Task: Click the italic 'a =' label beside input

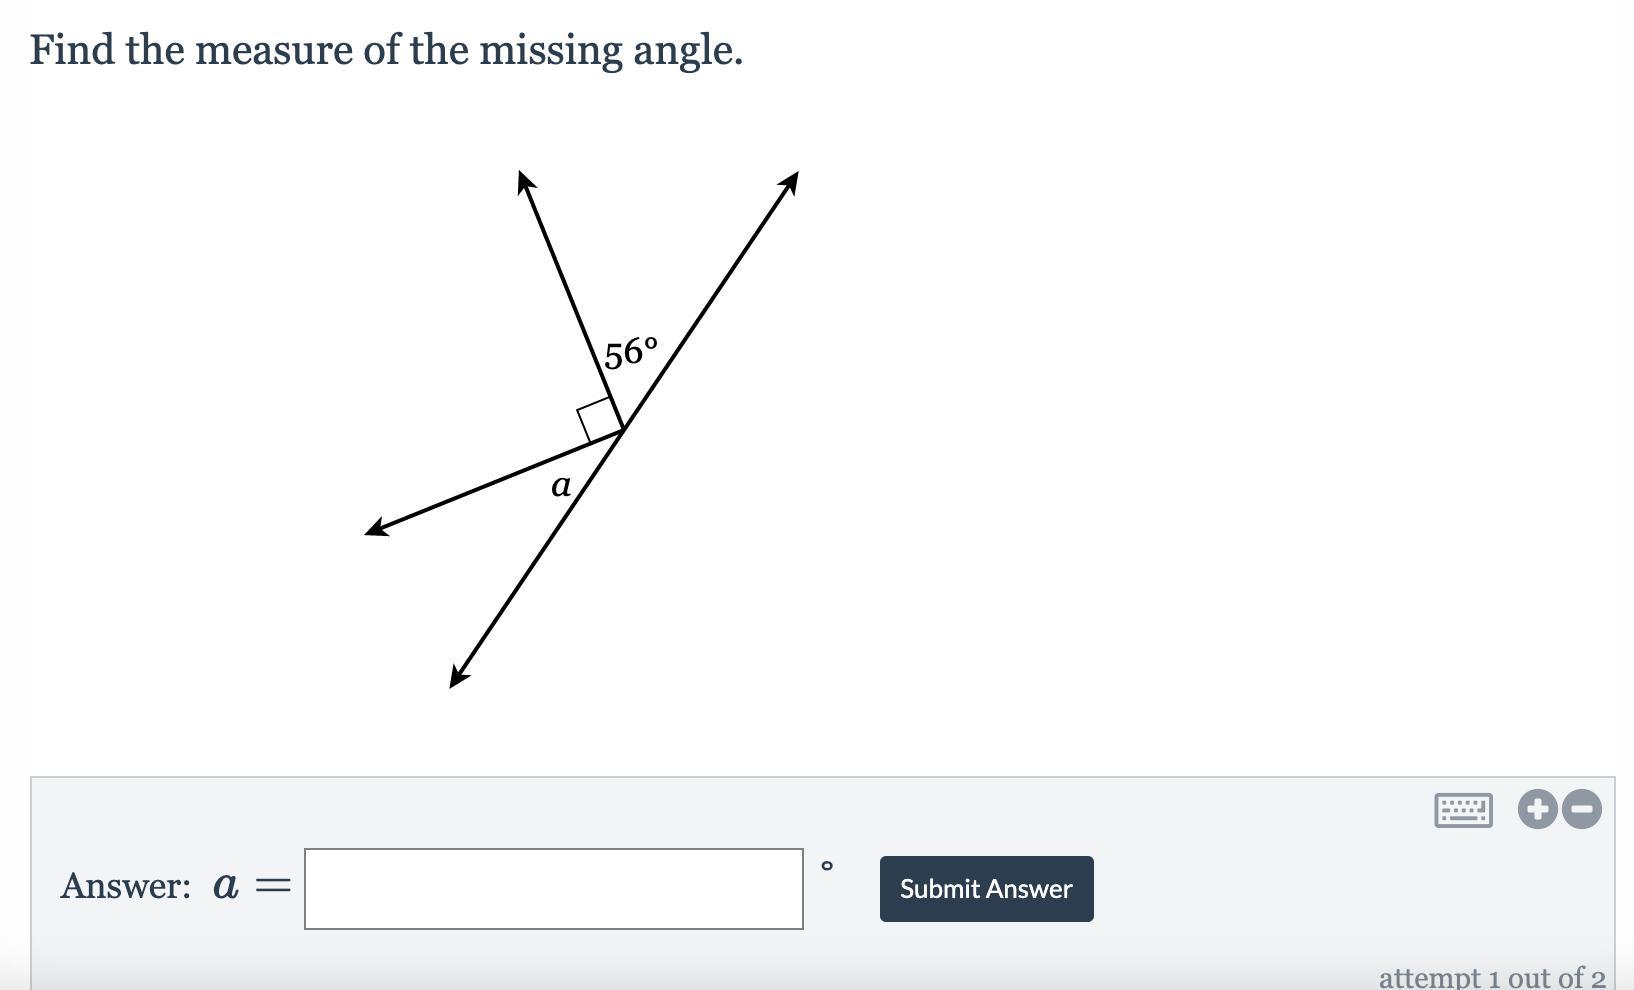Action: tap(252, 886)
